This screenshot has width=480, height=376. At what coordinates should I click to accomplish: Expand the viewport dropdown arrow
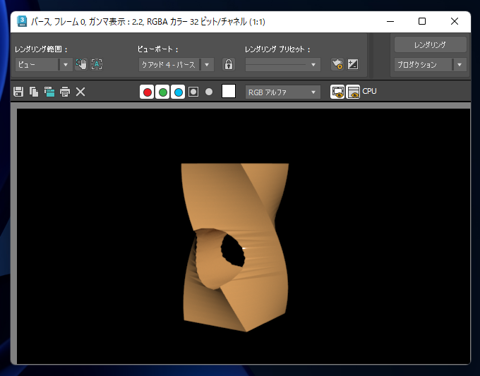pos(207,64)
